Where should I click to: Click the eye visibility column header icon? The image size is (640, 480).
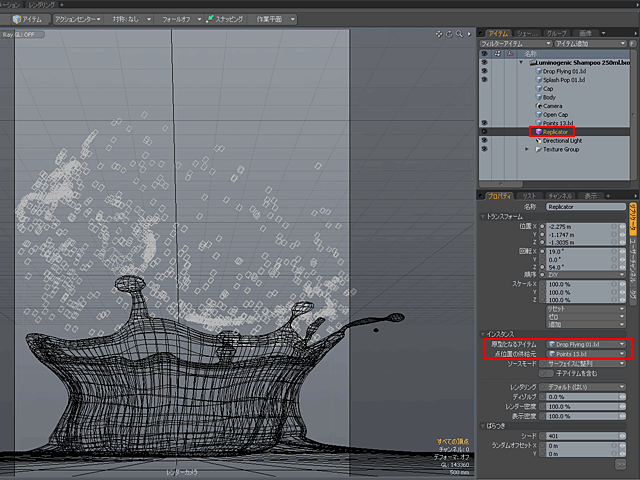point(484,54)
